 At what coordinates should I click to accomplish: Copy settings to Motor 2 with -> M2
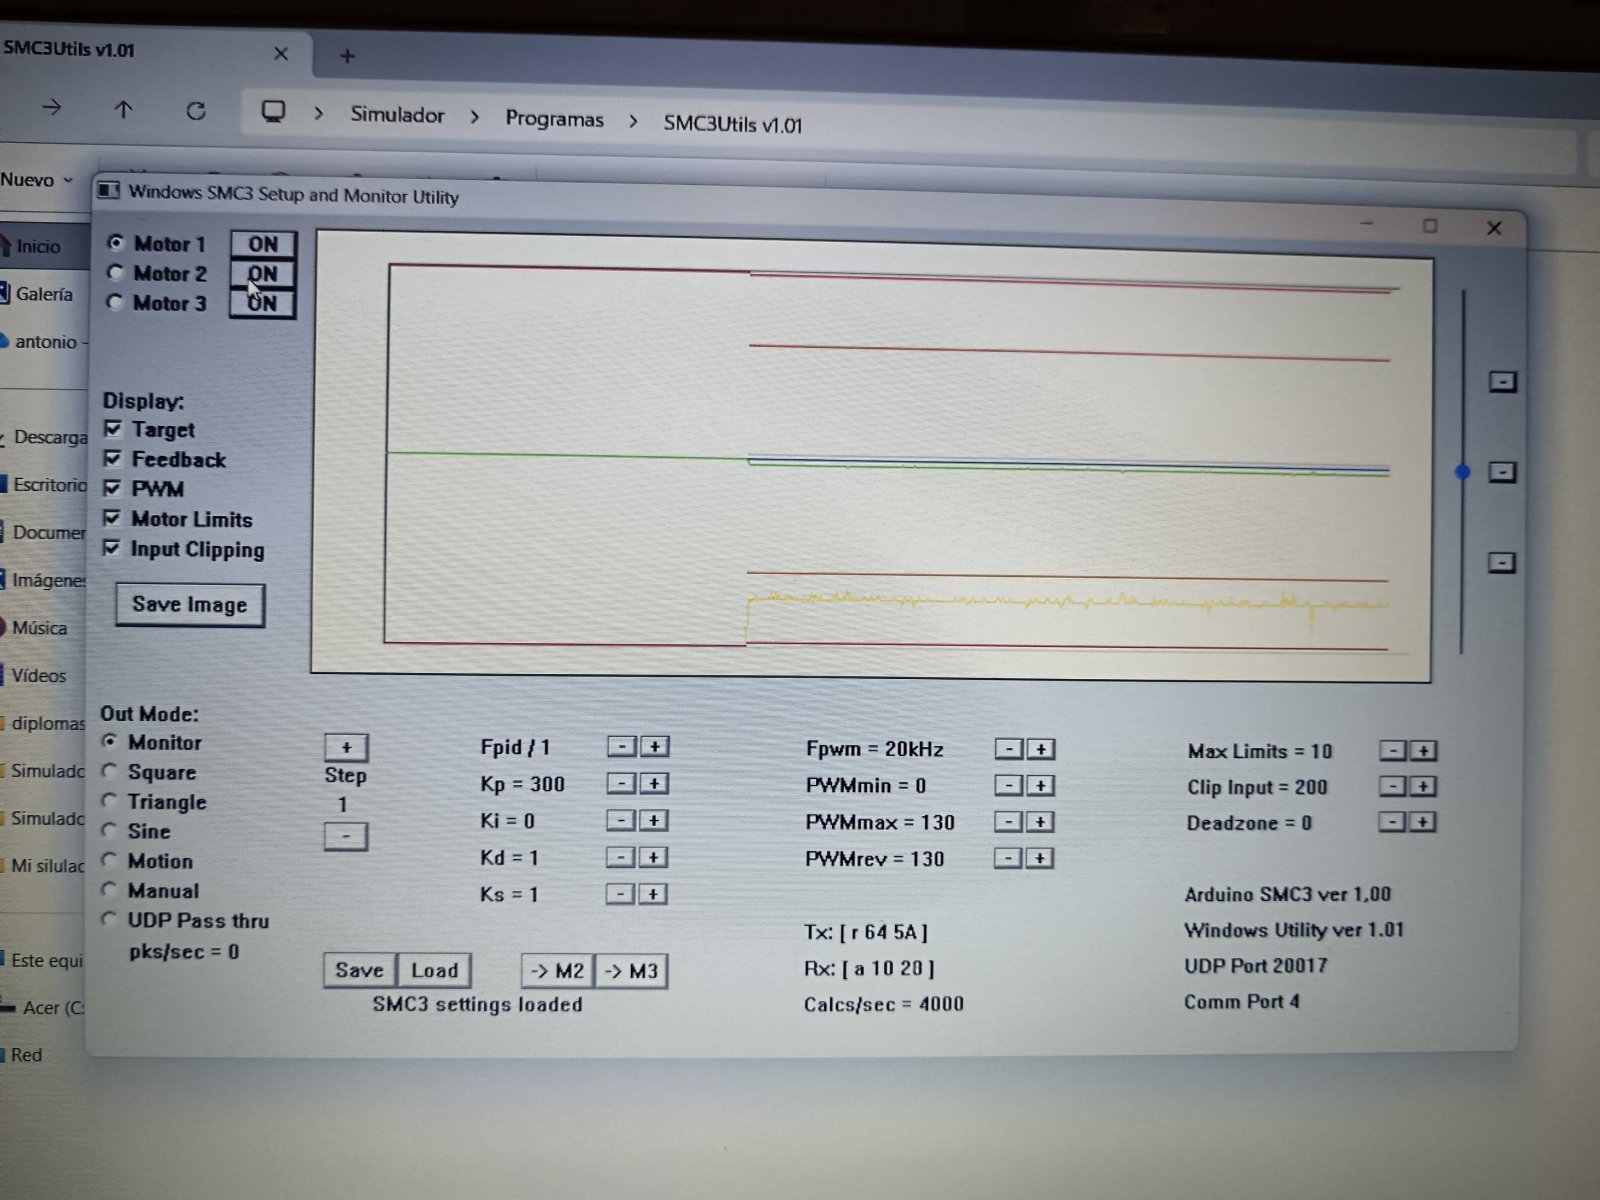click(x=558, y=971)
